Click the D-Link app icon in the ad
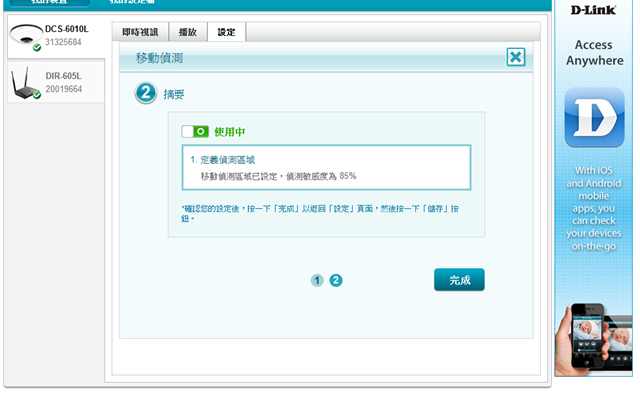This screenshot has width=640, height=393. click(594, 117)
